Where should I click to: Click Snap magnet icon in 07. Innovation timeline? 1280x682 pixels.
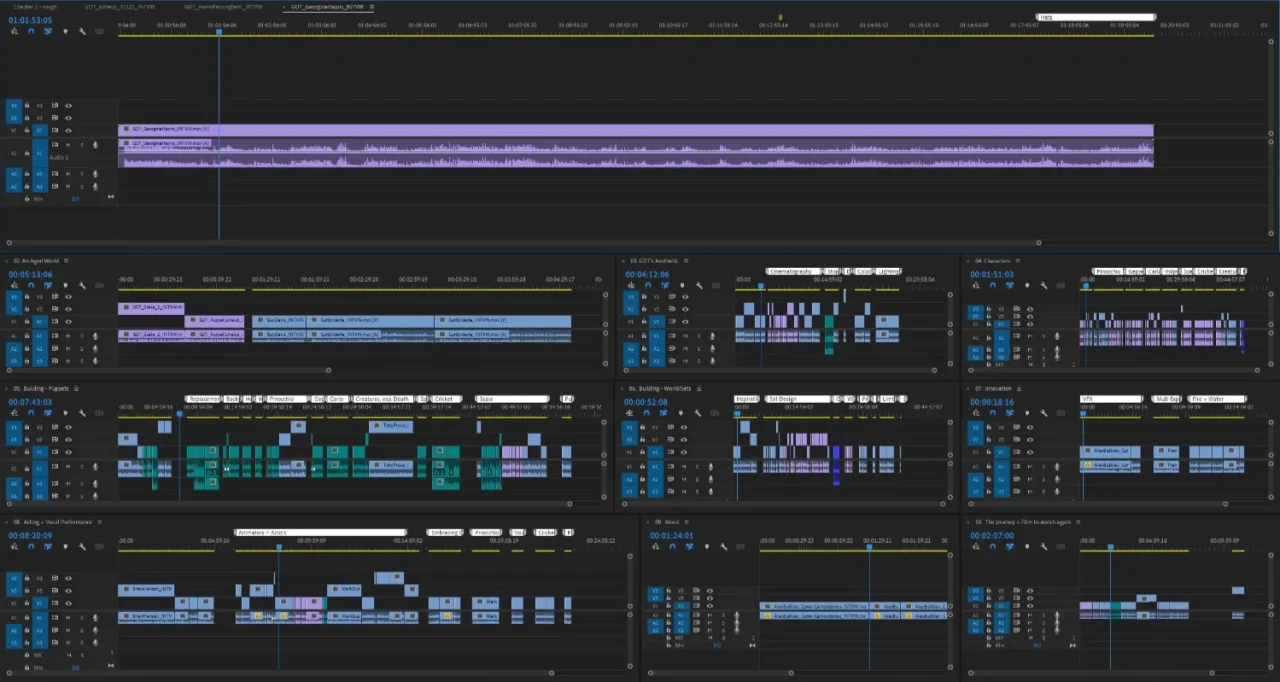[x=991, y=414]
